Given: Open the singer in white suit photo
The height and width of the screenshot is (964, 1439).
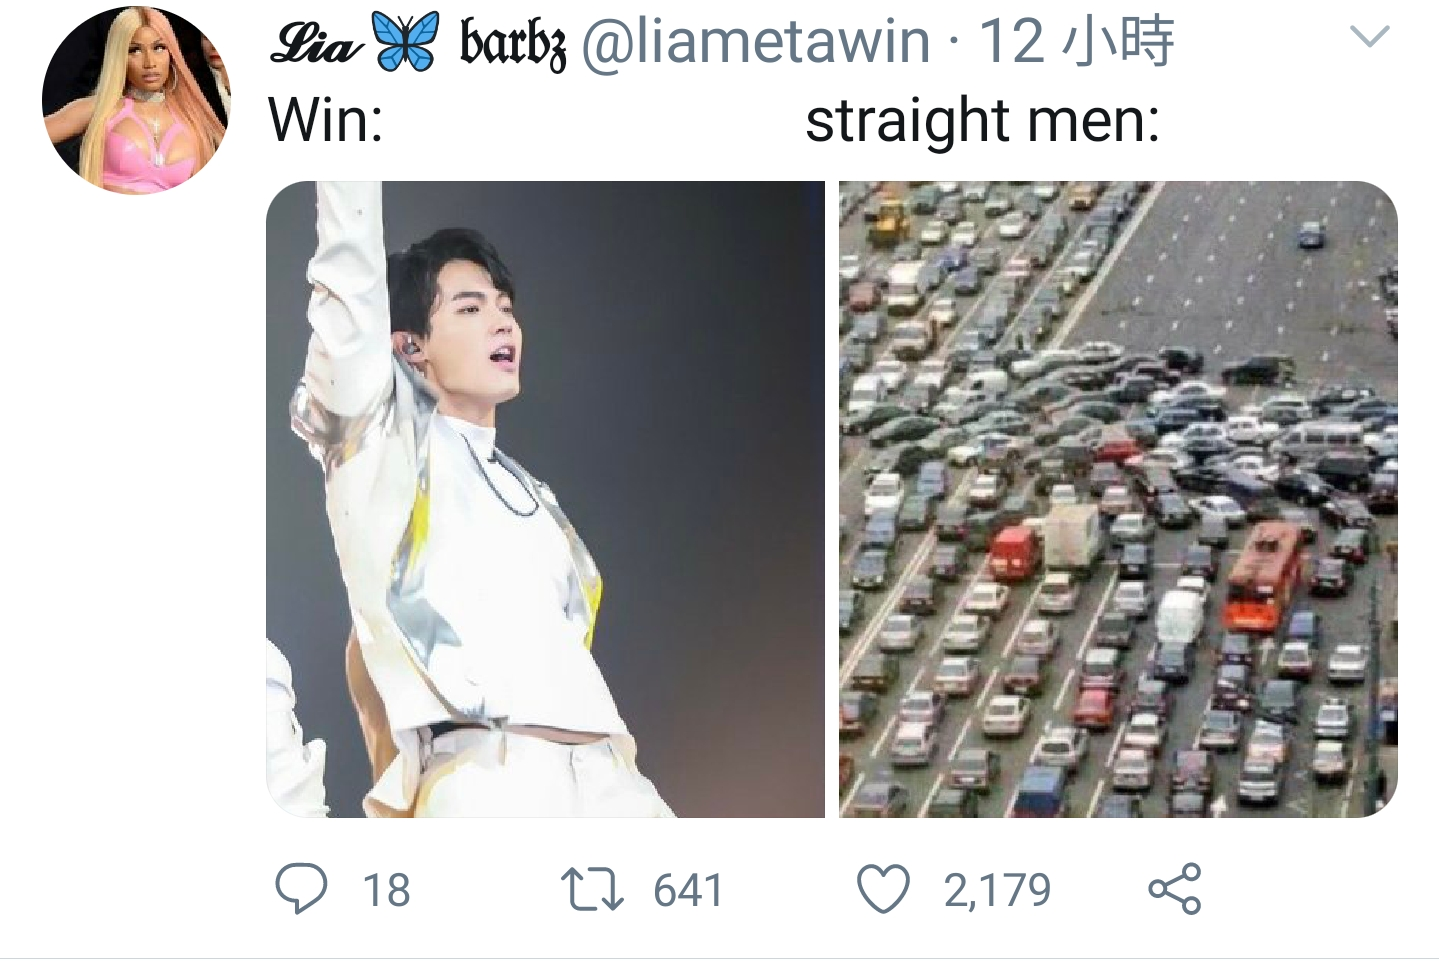Looking at the screenshot, I should (x=545, y=499).
